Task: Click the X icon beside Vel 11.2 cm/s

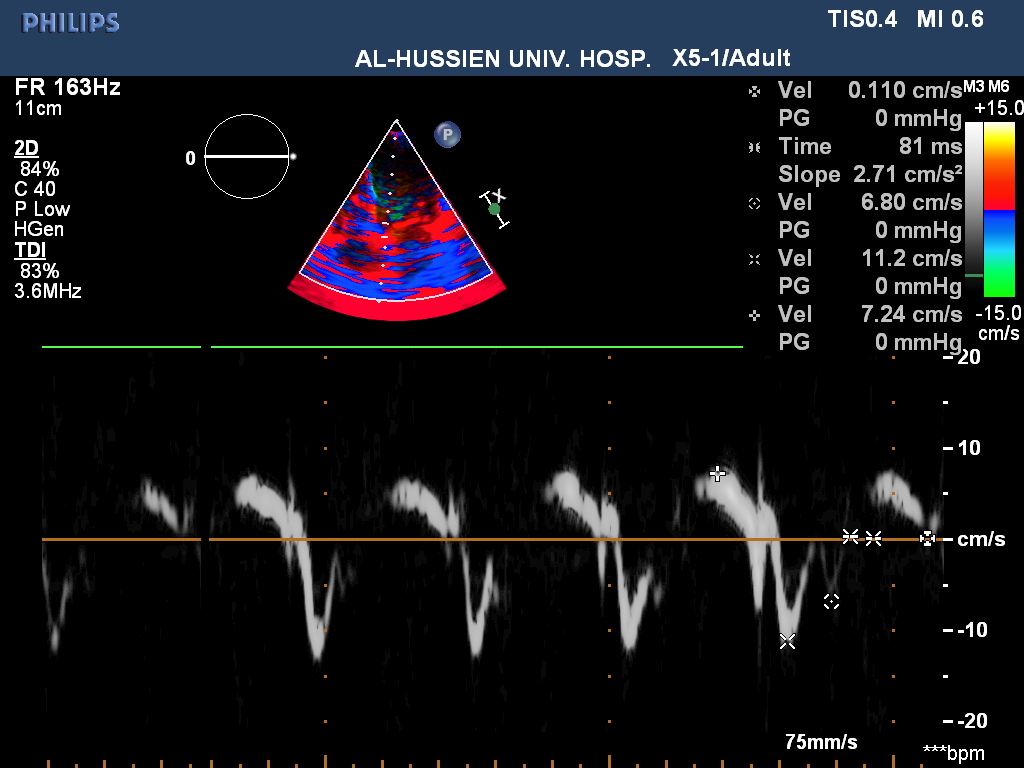Action: 754,259
